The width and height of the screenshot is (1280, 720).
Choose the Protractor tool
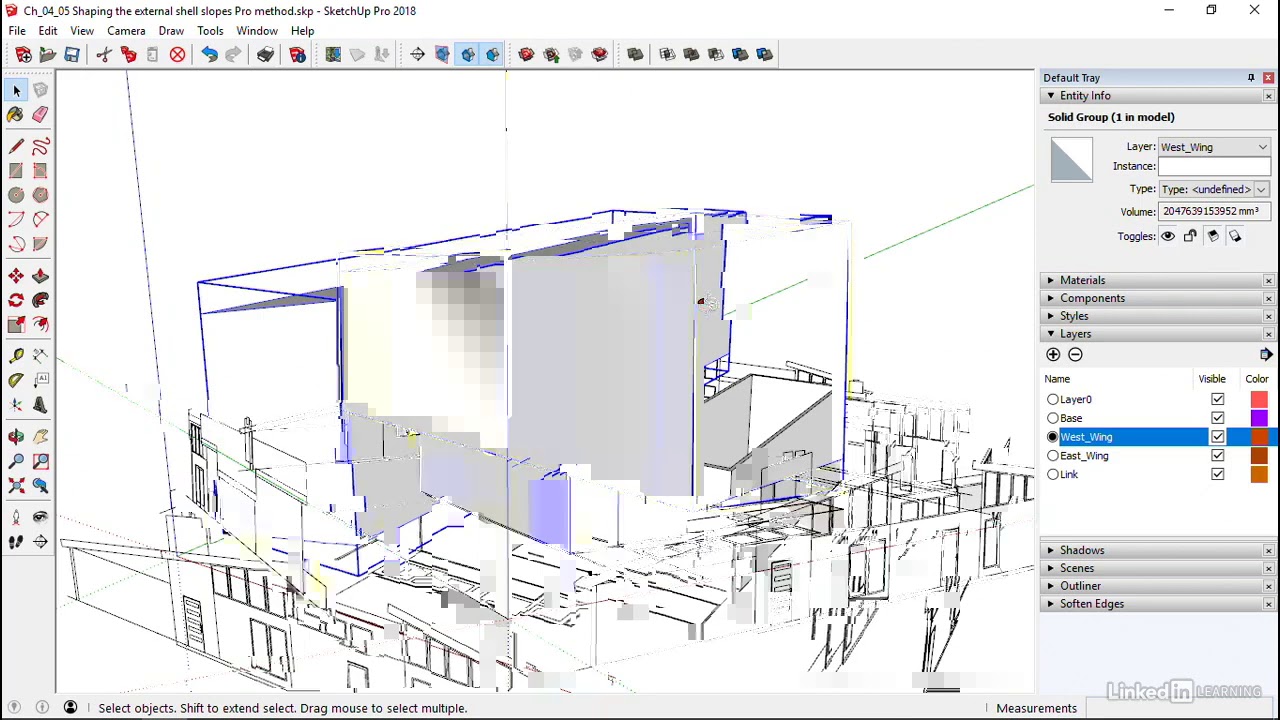pos(16,380)
